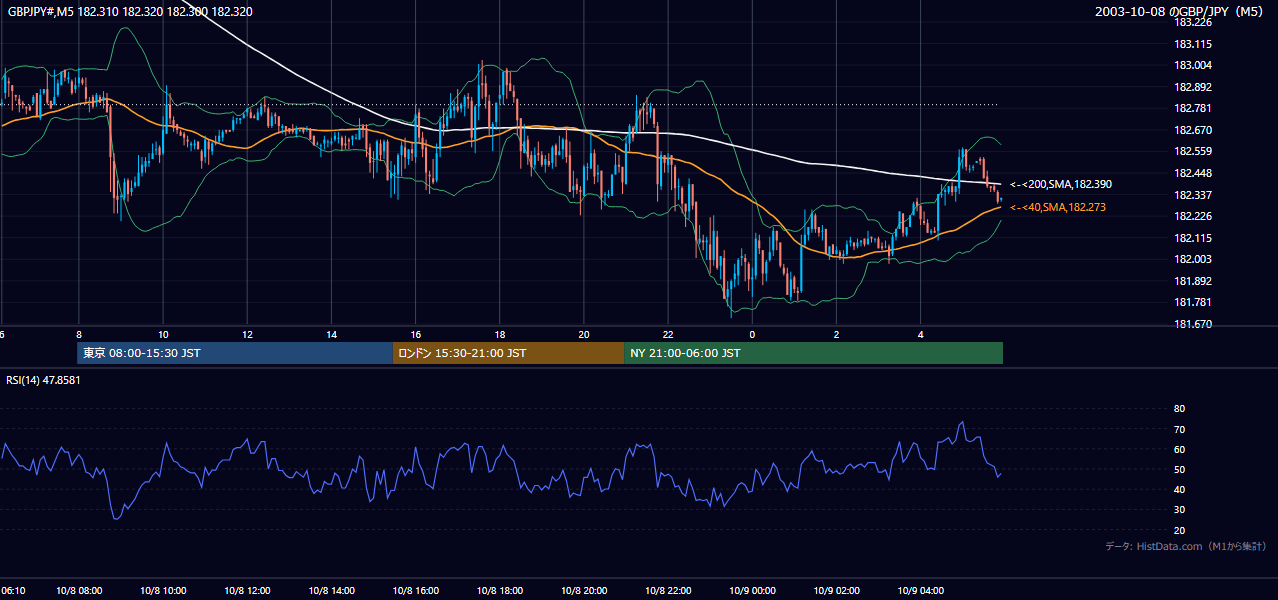Screen dimensions: 1278x600
Task: Click hour tick 8 above the Tokyo bar
Action: click(x=79, y=335)
